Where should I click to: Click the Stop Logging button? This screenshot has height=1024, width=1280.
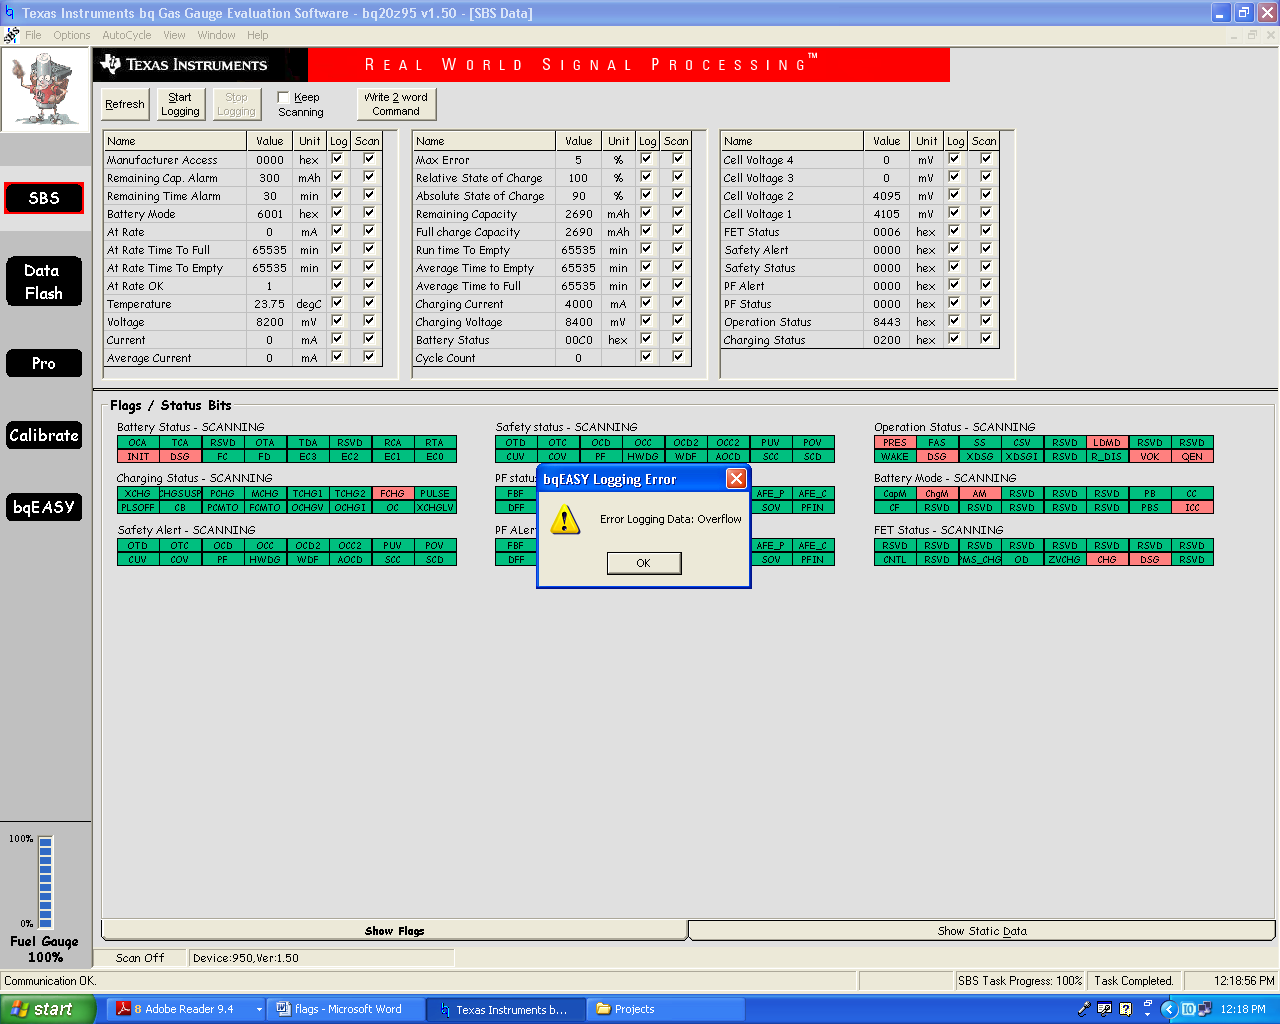tap(236, 104)
